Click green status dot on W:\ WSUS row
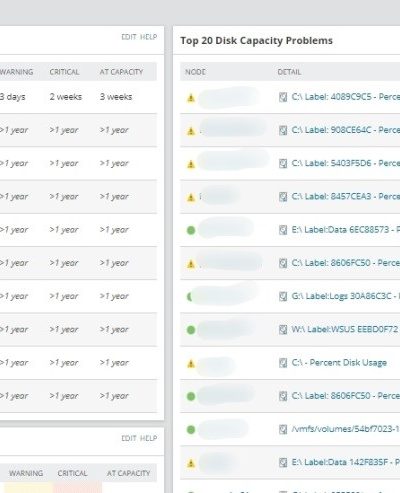Viewport: 400px width, 493px height. (191, 330)
